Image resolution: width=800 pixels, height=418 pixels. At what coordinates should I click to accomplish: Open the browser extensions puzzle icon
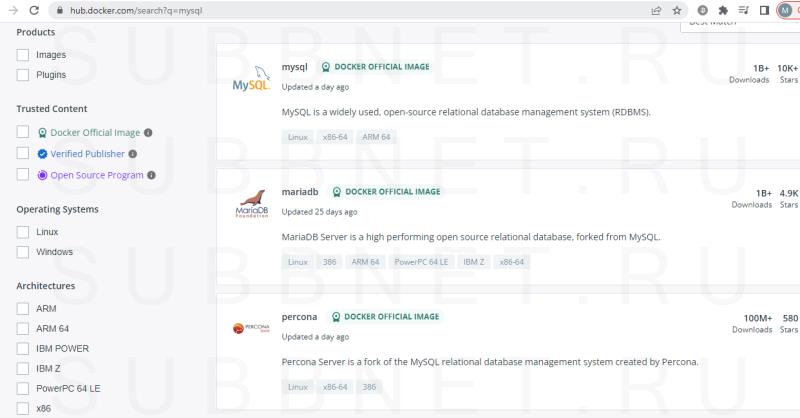point(723,10)
